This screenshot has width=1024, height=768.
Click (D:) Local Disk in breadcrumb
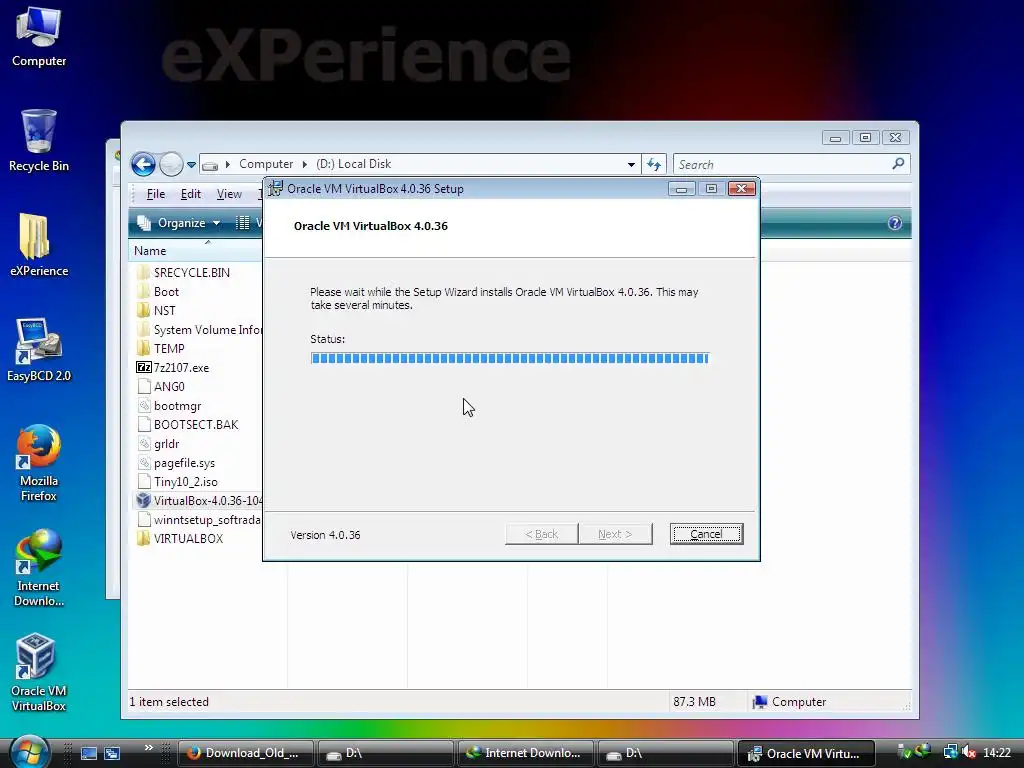click(x=353, y=164)
